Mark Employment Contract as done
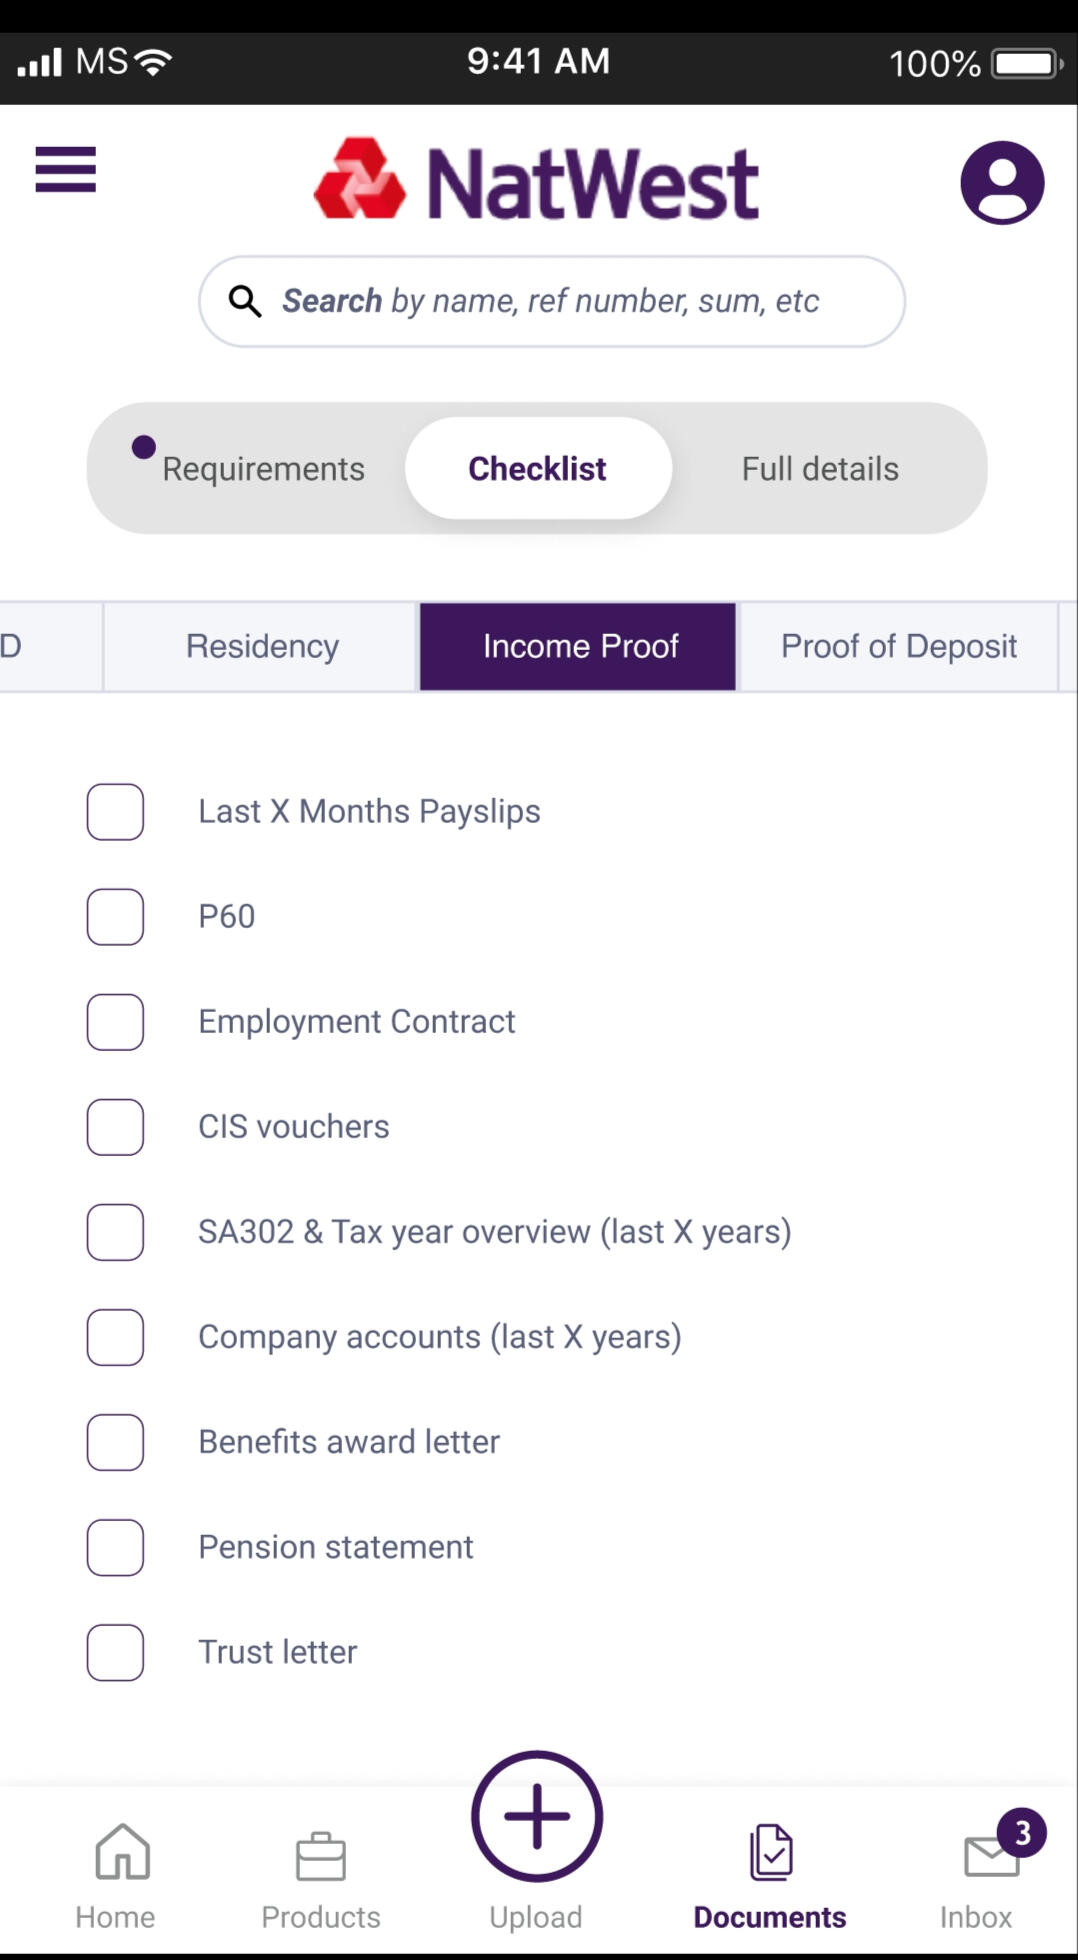This screenshot has height=1960, width=1078. [115, 1022]
